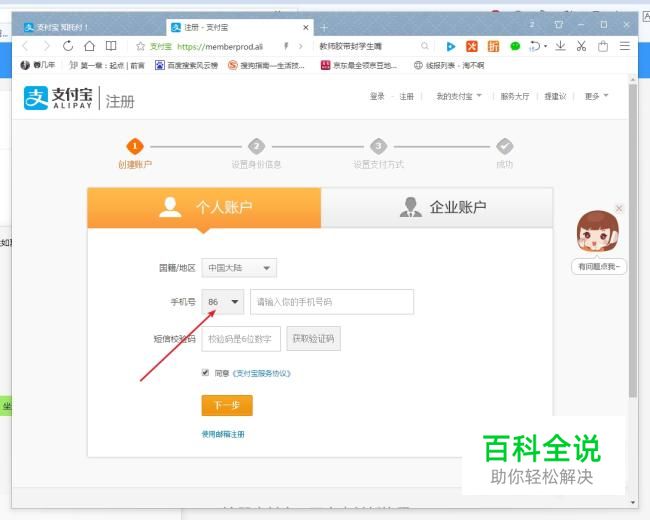
Task: Go back with the browser back arrow
Action: click(x=25, y=46)
